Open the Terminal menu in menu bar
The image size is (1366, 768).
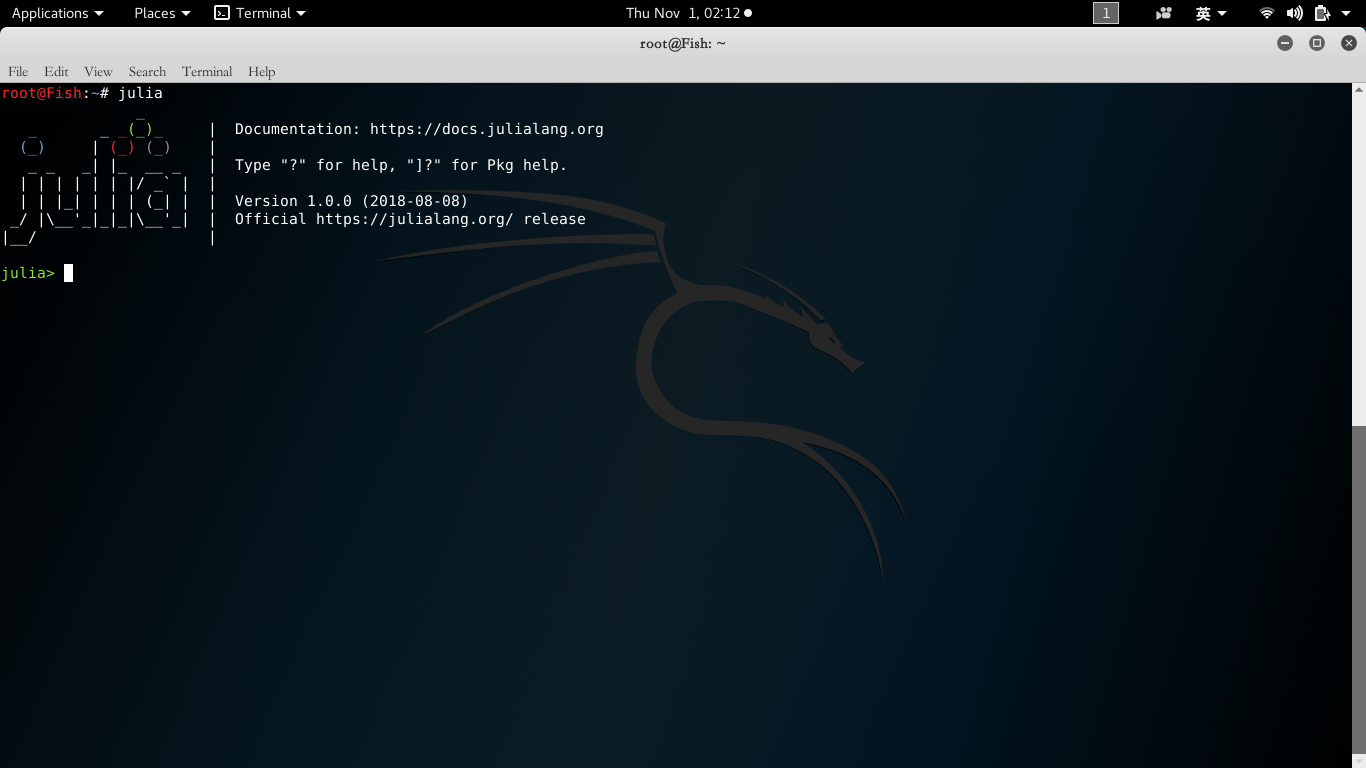pyautogui.click(x=207, y=71)
